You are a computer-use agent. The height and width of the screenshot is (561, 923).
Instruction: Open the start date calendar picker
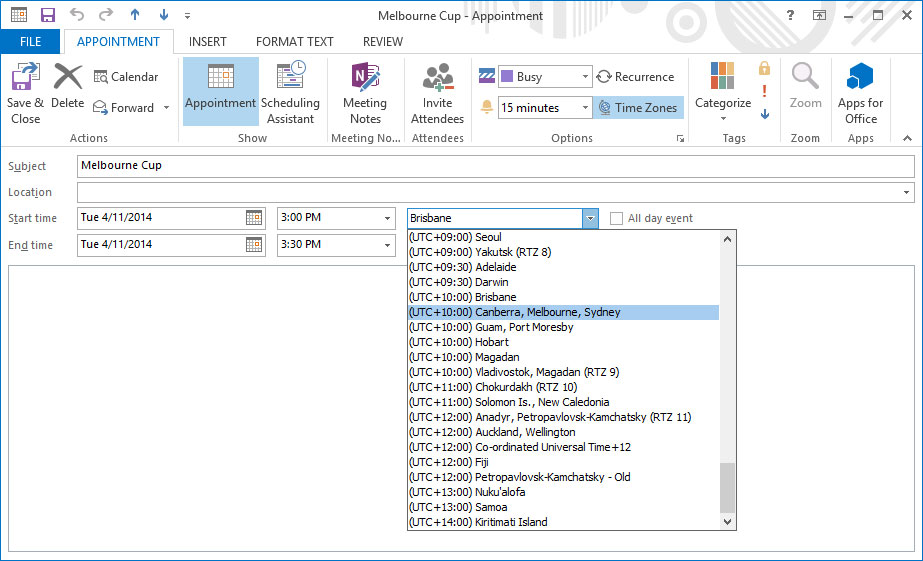click(x=254, y=218)
